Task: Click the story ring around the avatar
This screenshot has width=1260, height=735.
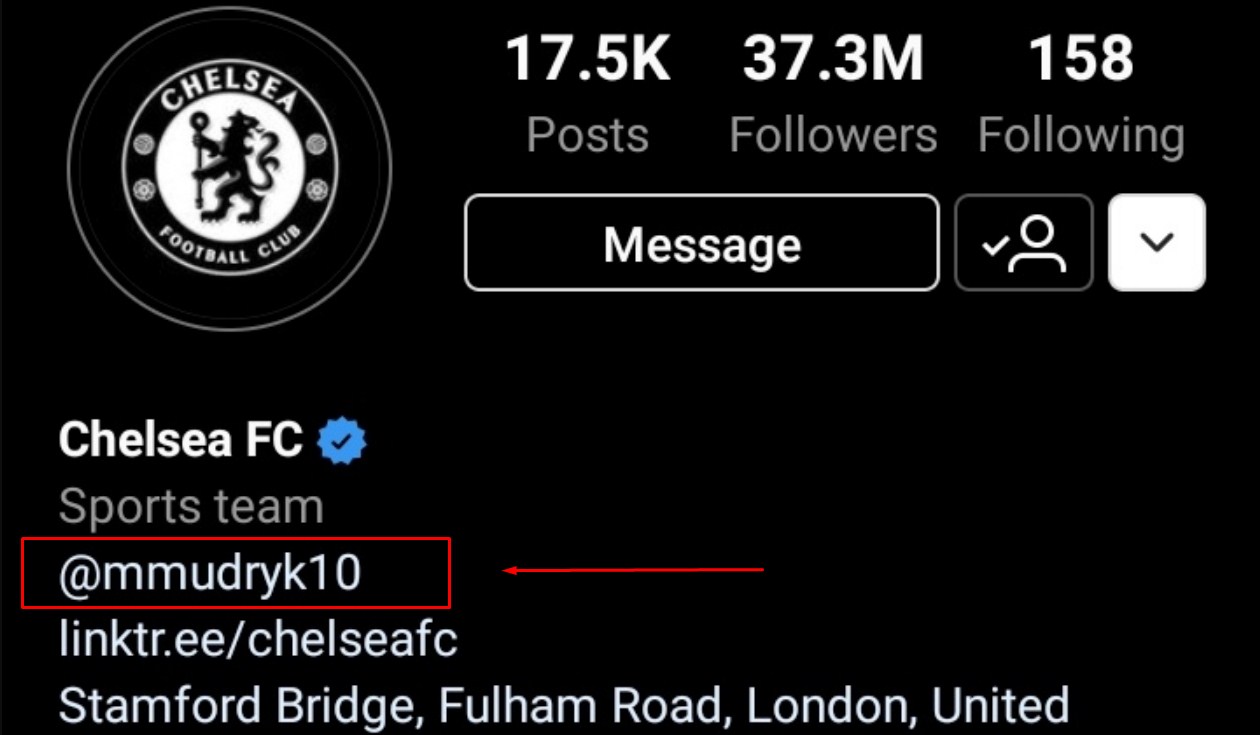Action: [229, 19]
